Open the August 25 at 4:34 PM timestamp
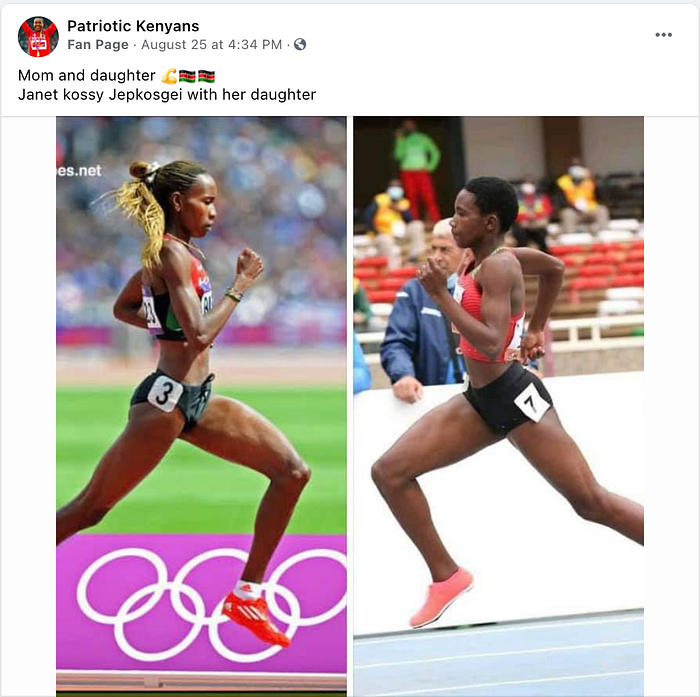 click(212, 45)
